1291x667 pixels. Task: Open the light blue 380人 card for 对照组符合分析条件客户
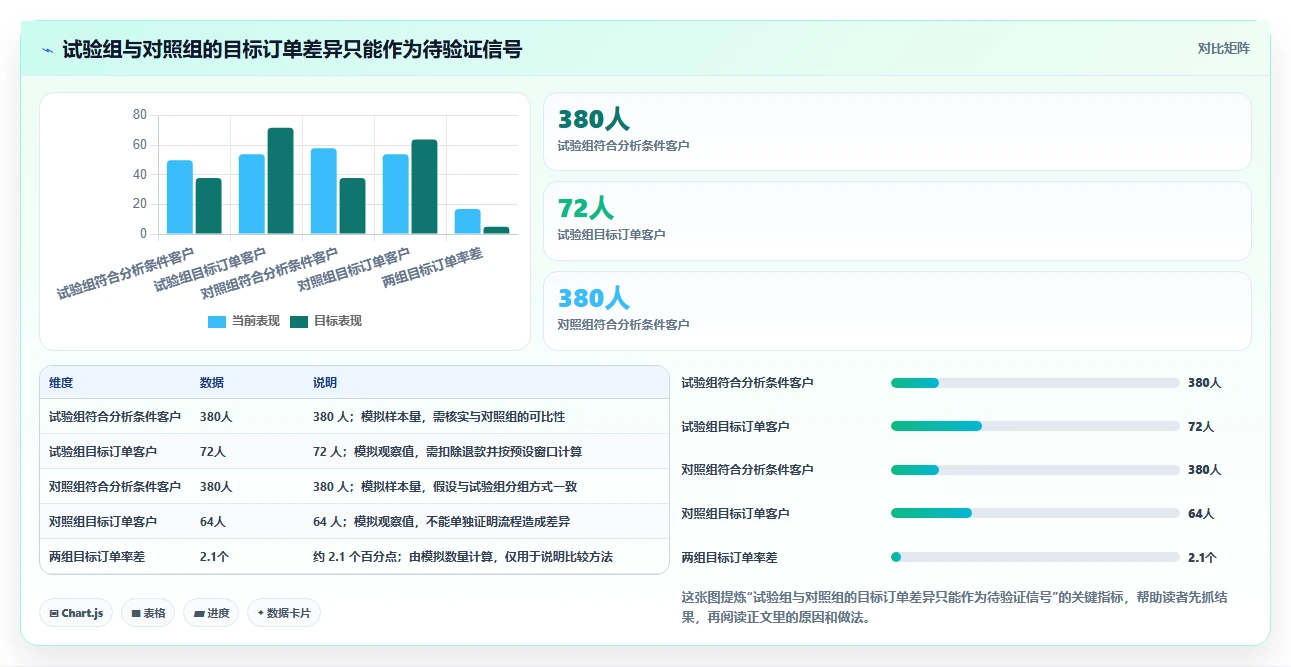(x=897, y=311)
